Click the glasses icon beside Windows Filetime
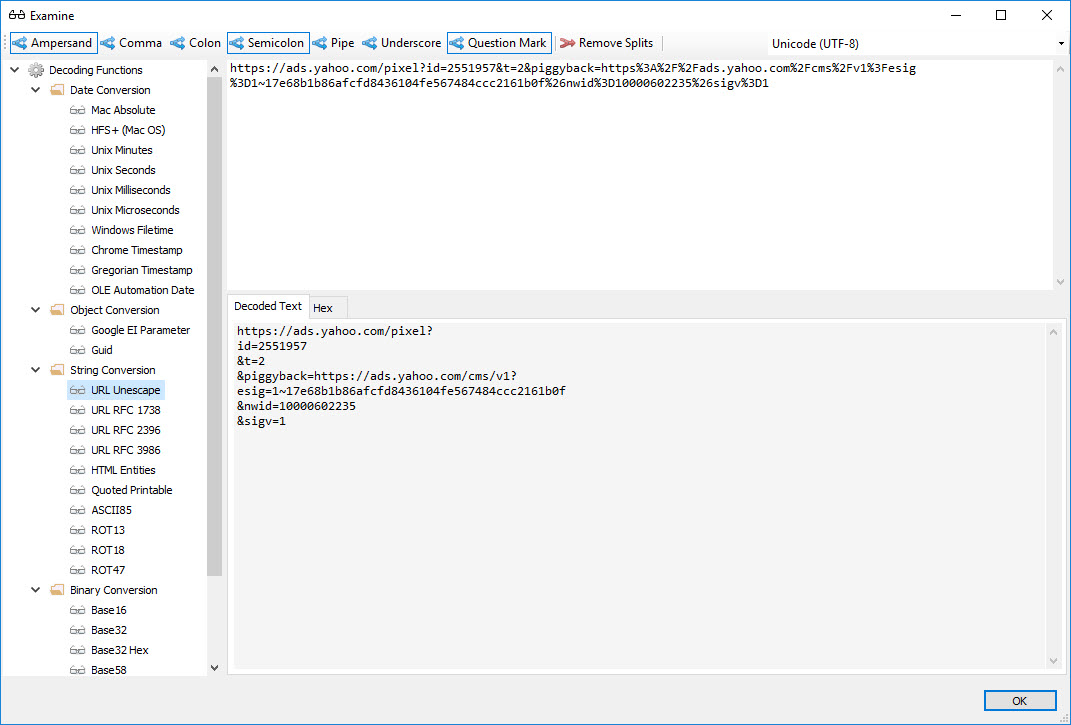This screenshot has height=725, width=1071. pyautogui.click(x=78, y=230)
